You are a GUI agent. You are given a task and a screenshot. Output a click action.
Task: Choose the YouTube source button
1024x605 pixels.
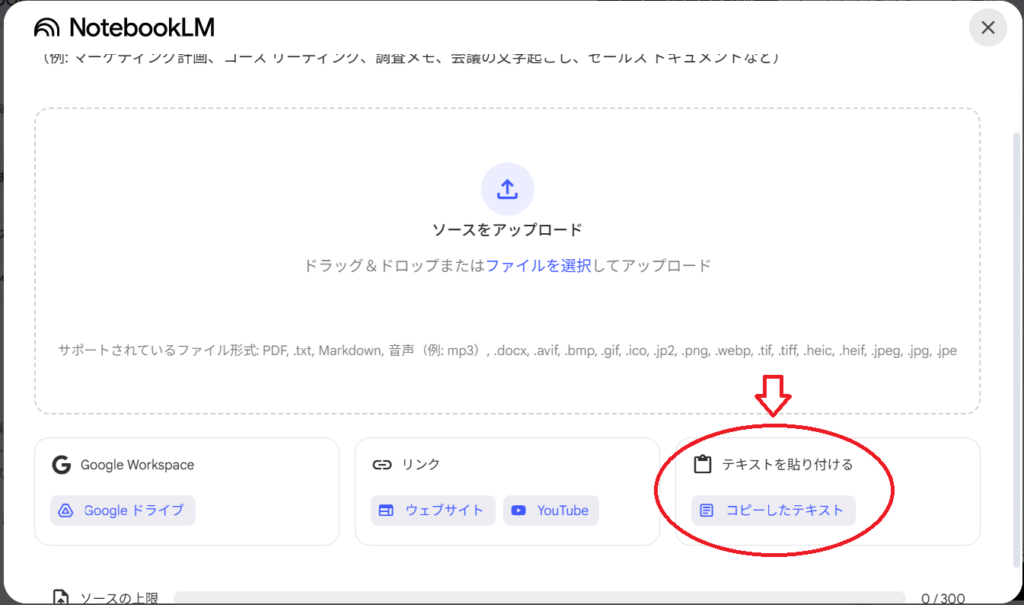click(x=551, y=511)
